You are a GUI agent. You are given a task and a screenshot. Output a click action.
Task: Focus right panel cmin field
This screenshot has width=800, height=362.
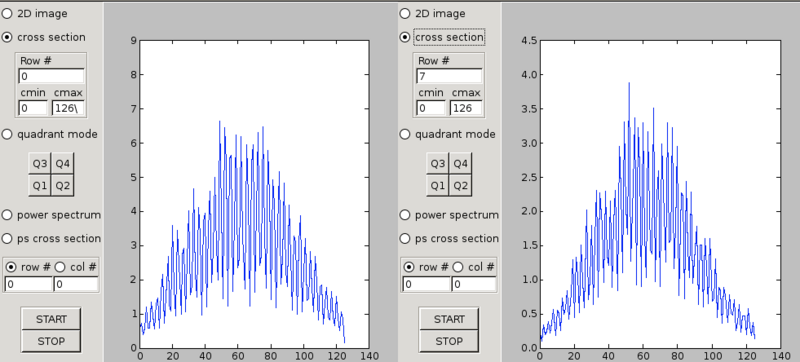(x=431, y=108)
